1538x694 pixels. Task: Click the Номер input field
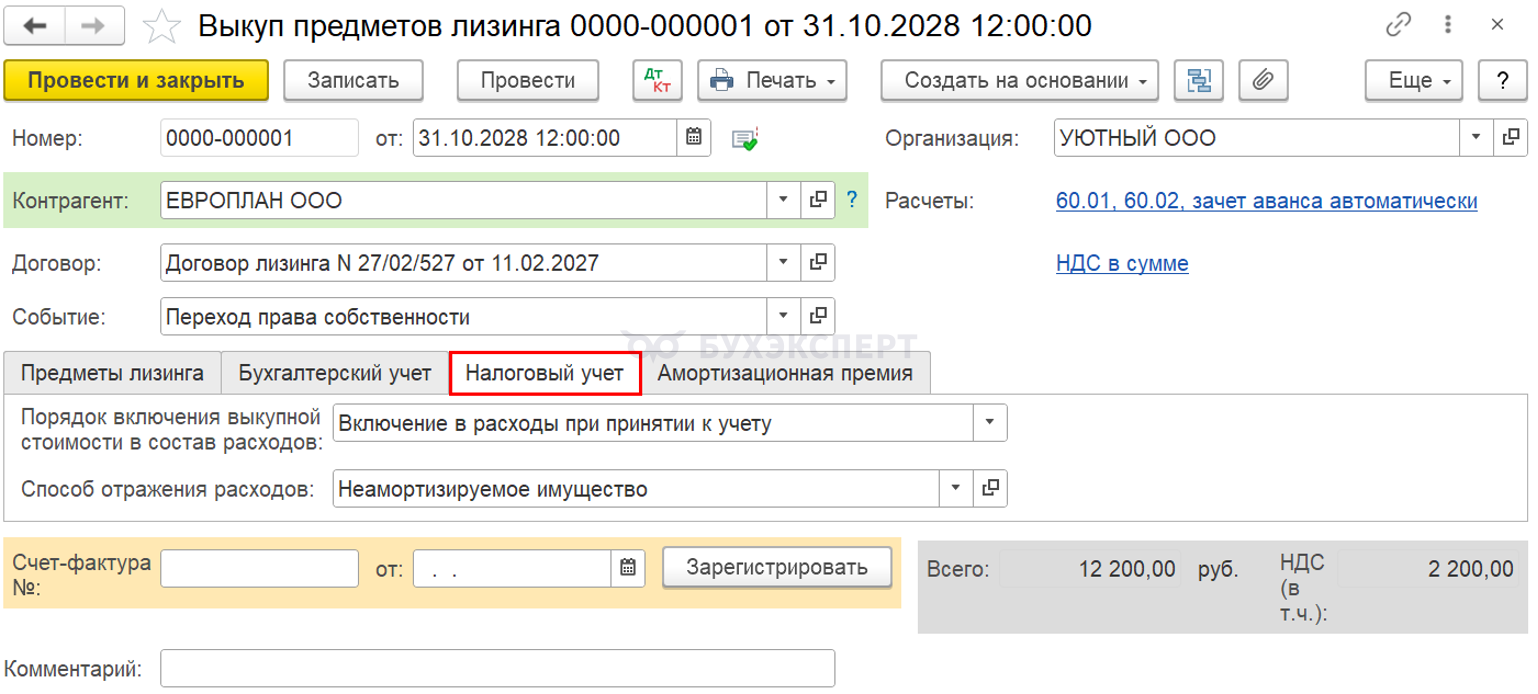pyautogui.click(x=259, y=138)
